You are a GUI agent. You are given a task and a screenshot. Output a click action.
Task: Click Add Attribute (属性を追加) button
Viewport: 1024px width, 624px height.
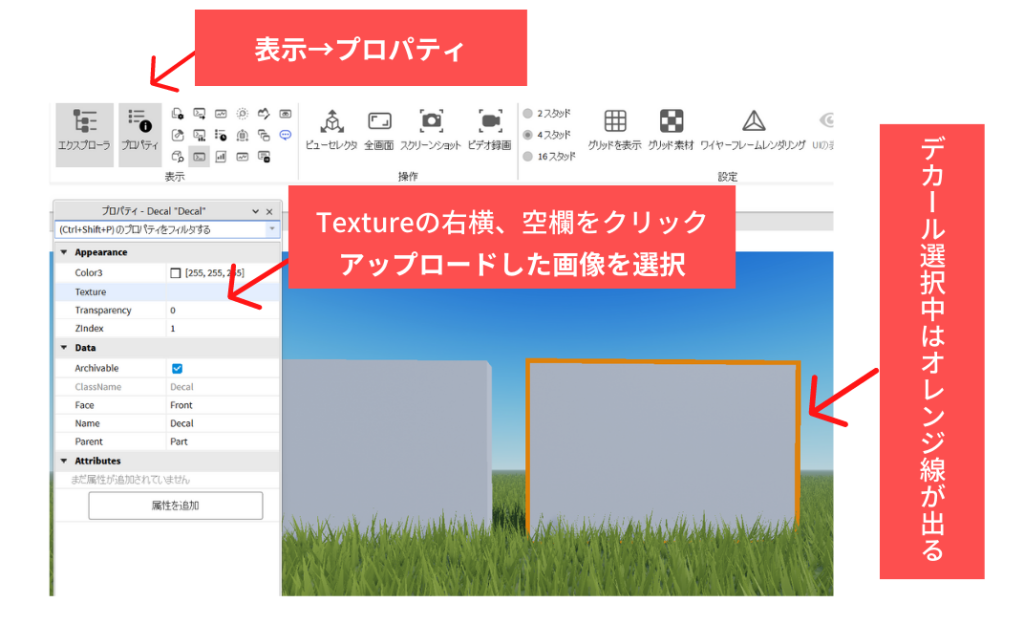175,506
